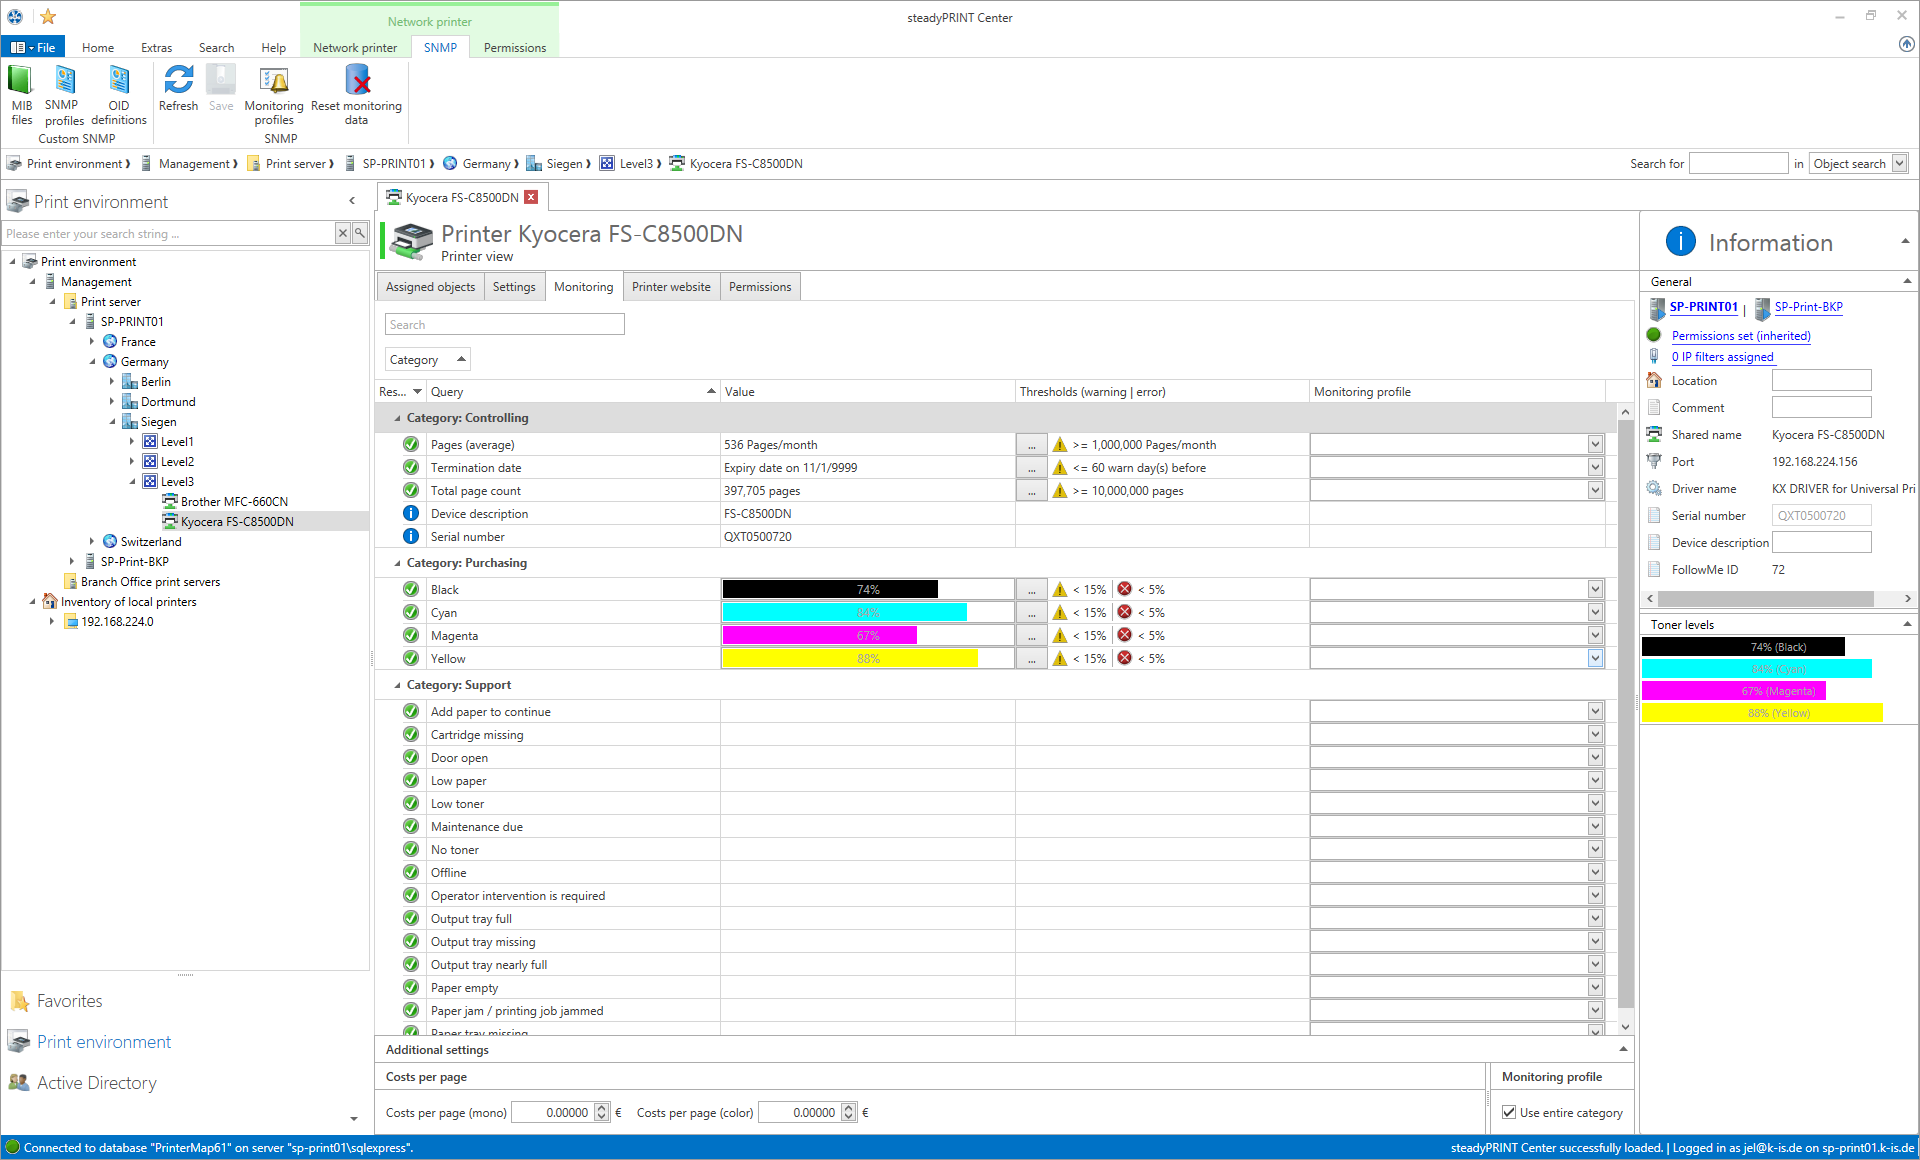Expand France tree node
The width and height of the screenshot is (1920, 1160).
pos(92,341)
